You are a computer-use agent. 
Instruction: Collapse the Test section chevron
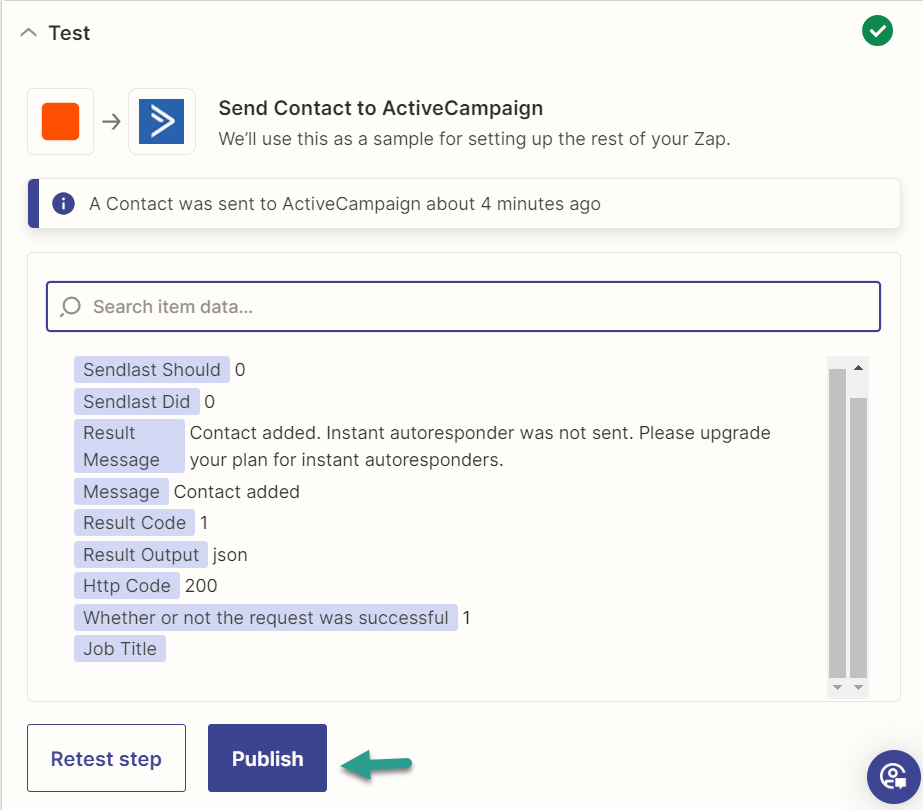[28, 33]
